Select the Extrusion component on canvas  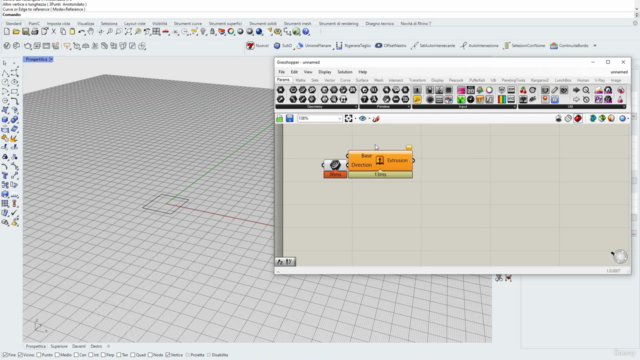click(380, 161)
